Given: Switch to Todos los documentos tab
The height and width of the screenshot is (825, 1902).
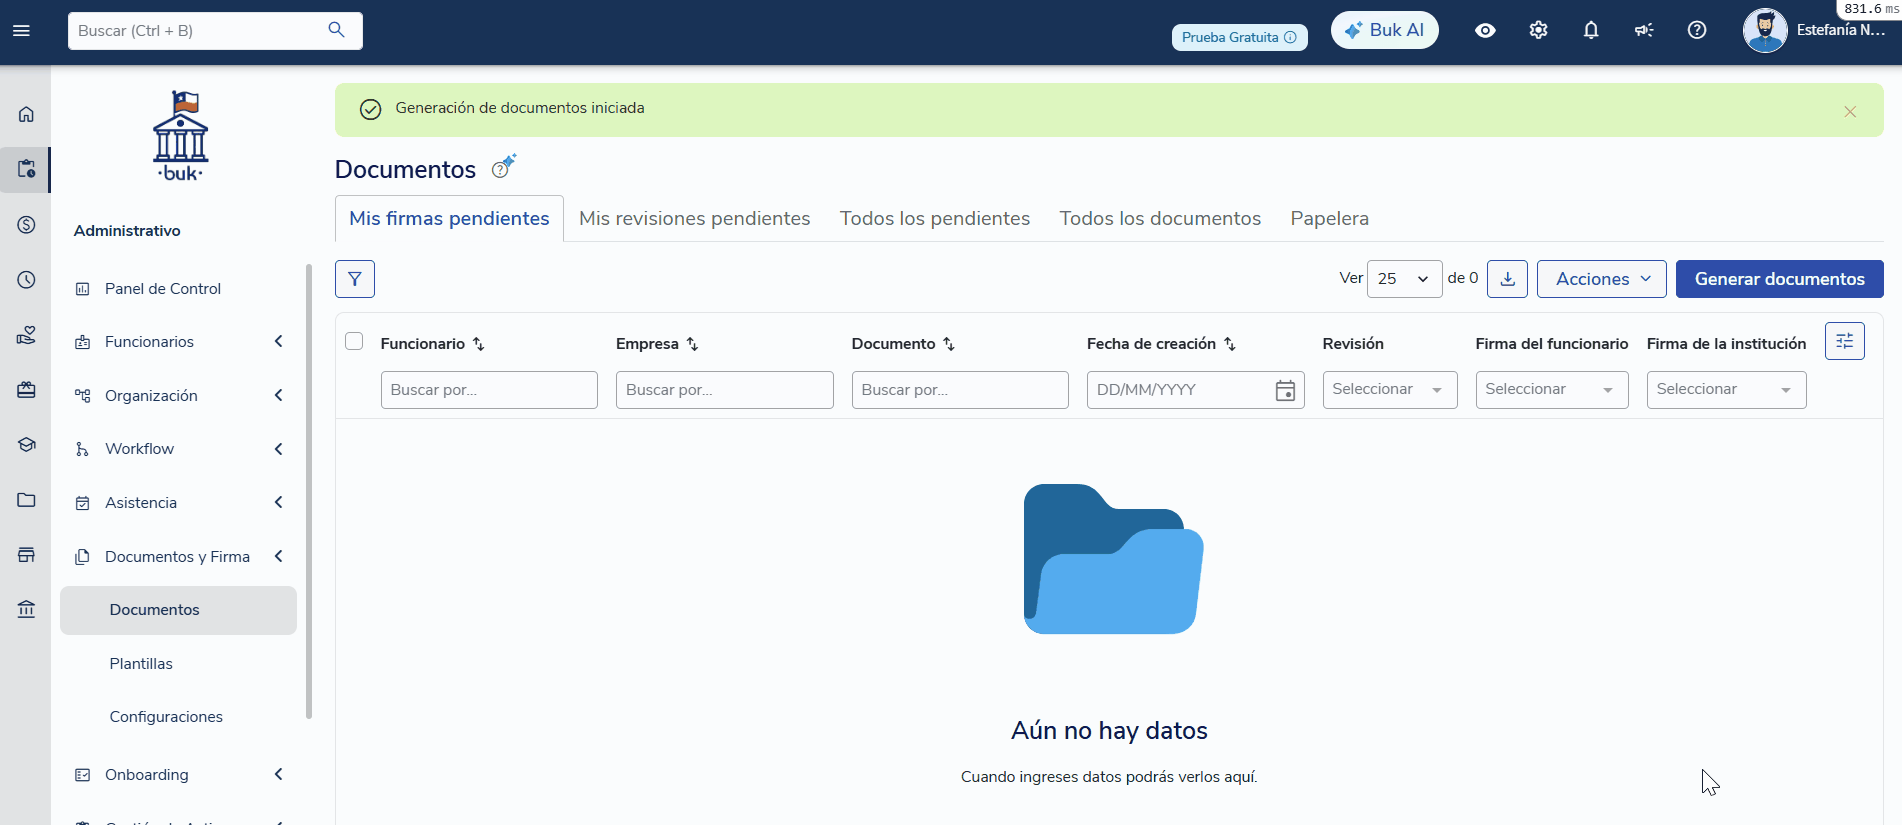Looking at the screenshot, I should pos(1160,218).
